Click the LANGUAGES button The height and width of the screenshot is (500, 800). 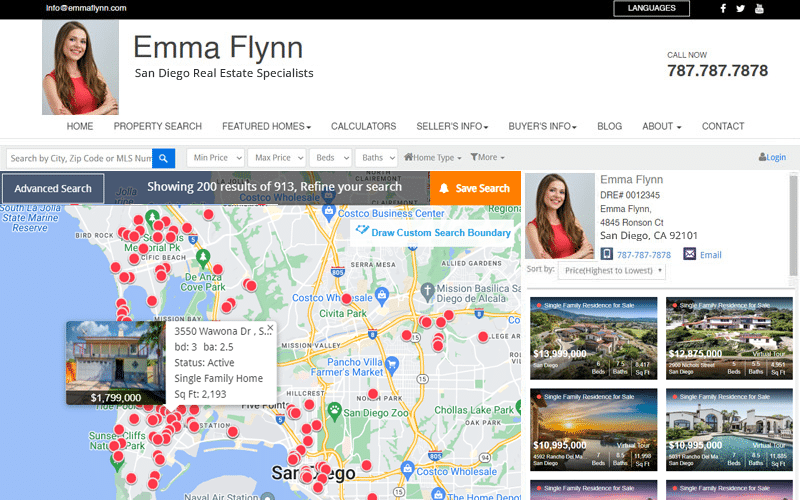pos(651,8)
